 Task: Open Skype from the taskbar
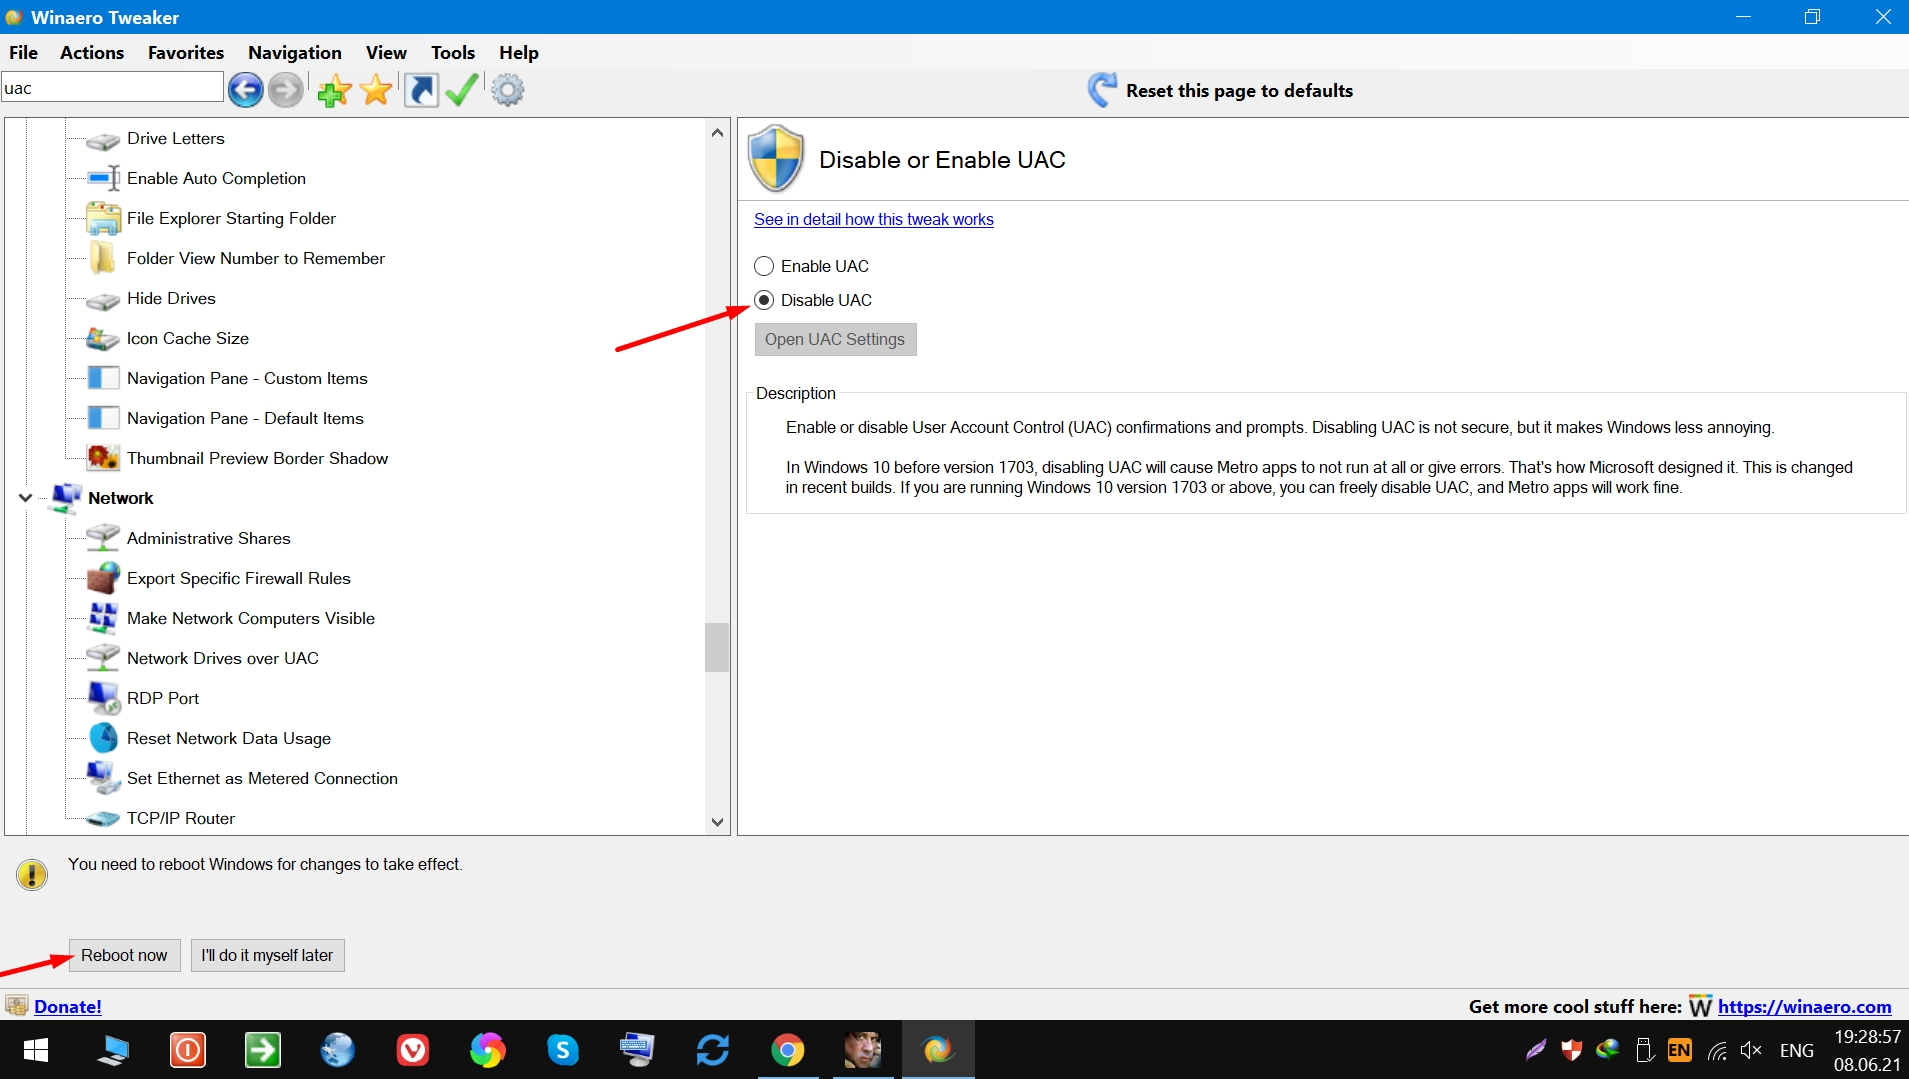(x=563, y=1050)
